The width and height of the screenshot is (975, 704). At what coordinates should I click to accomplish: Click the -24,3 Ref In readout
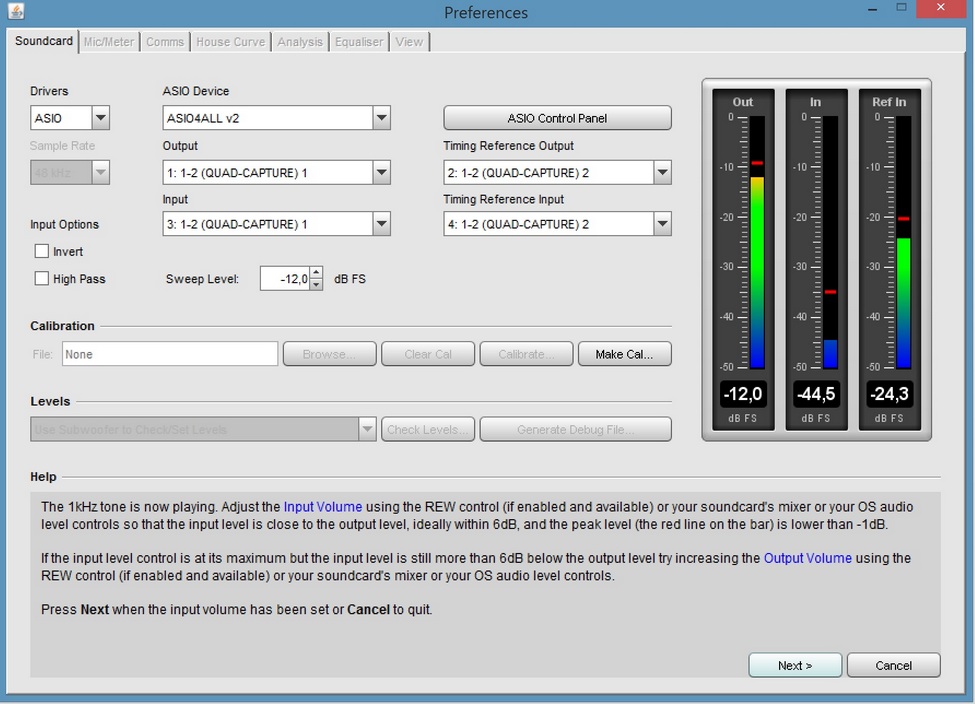point(889,394)
